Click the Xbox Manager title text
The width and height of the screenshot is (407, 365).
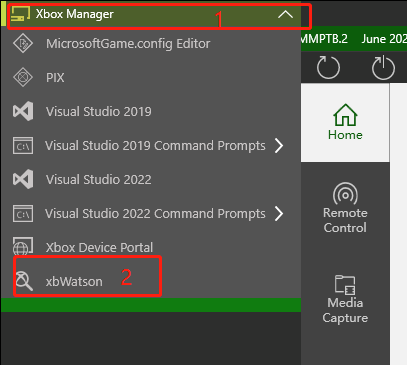(75, 14)
